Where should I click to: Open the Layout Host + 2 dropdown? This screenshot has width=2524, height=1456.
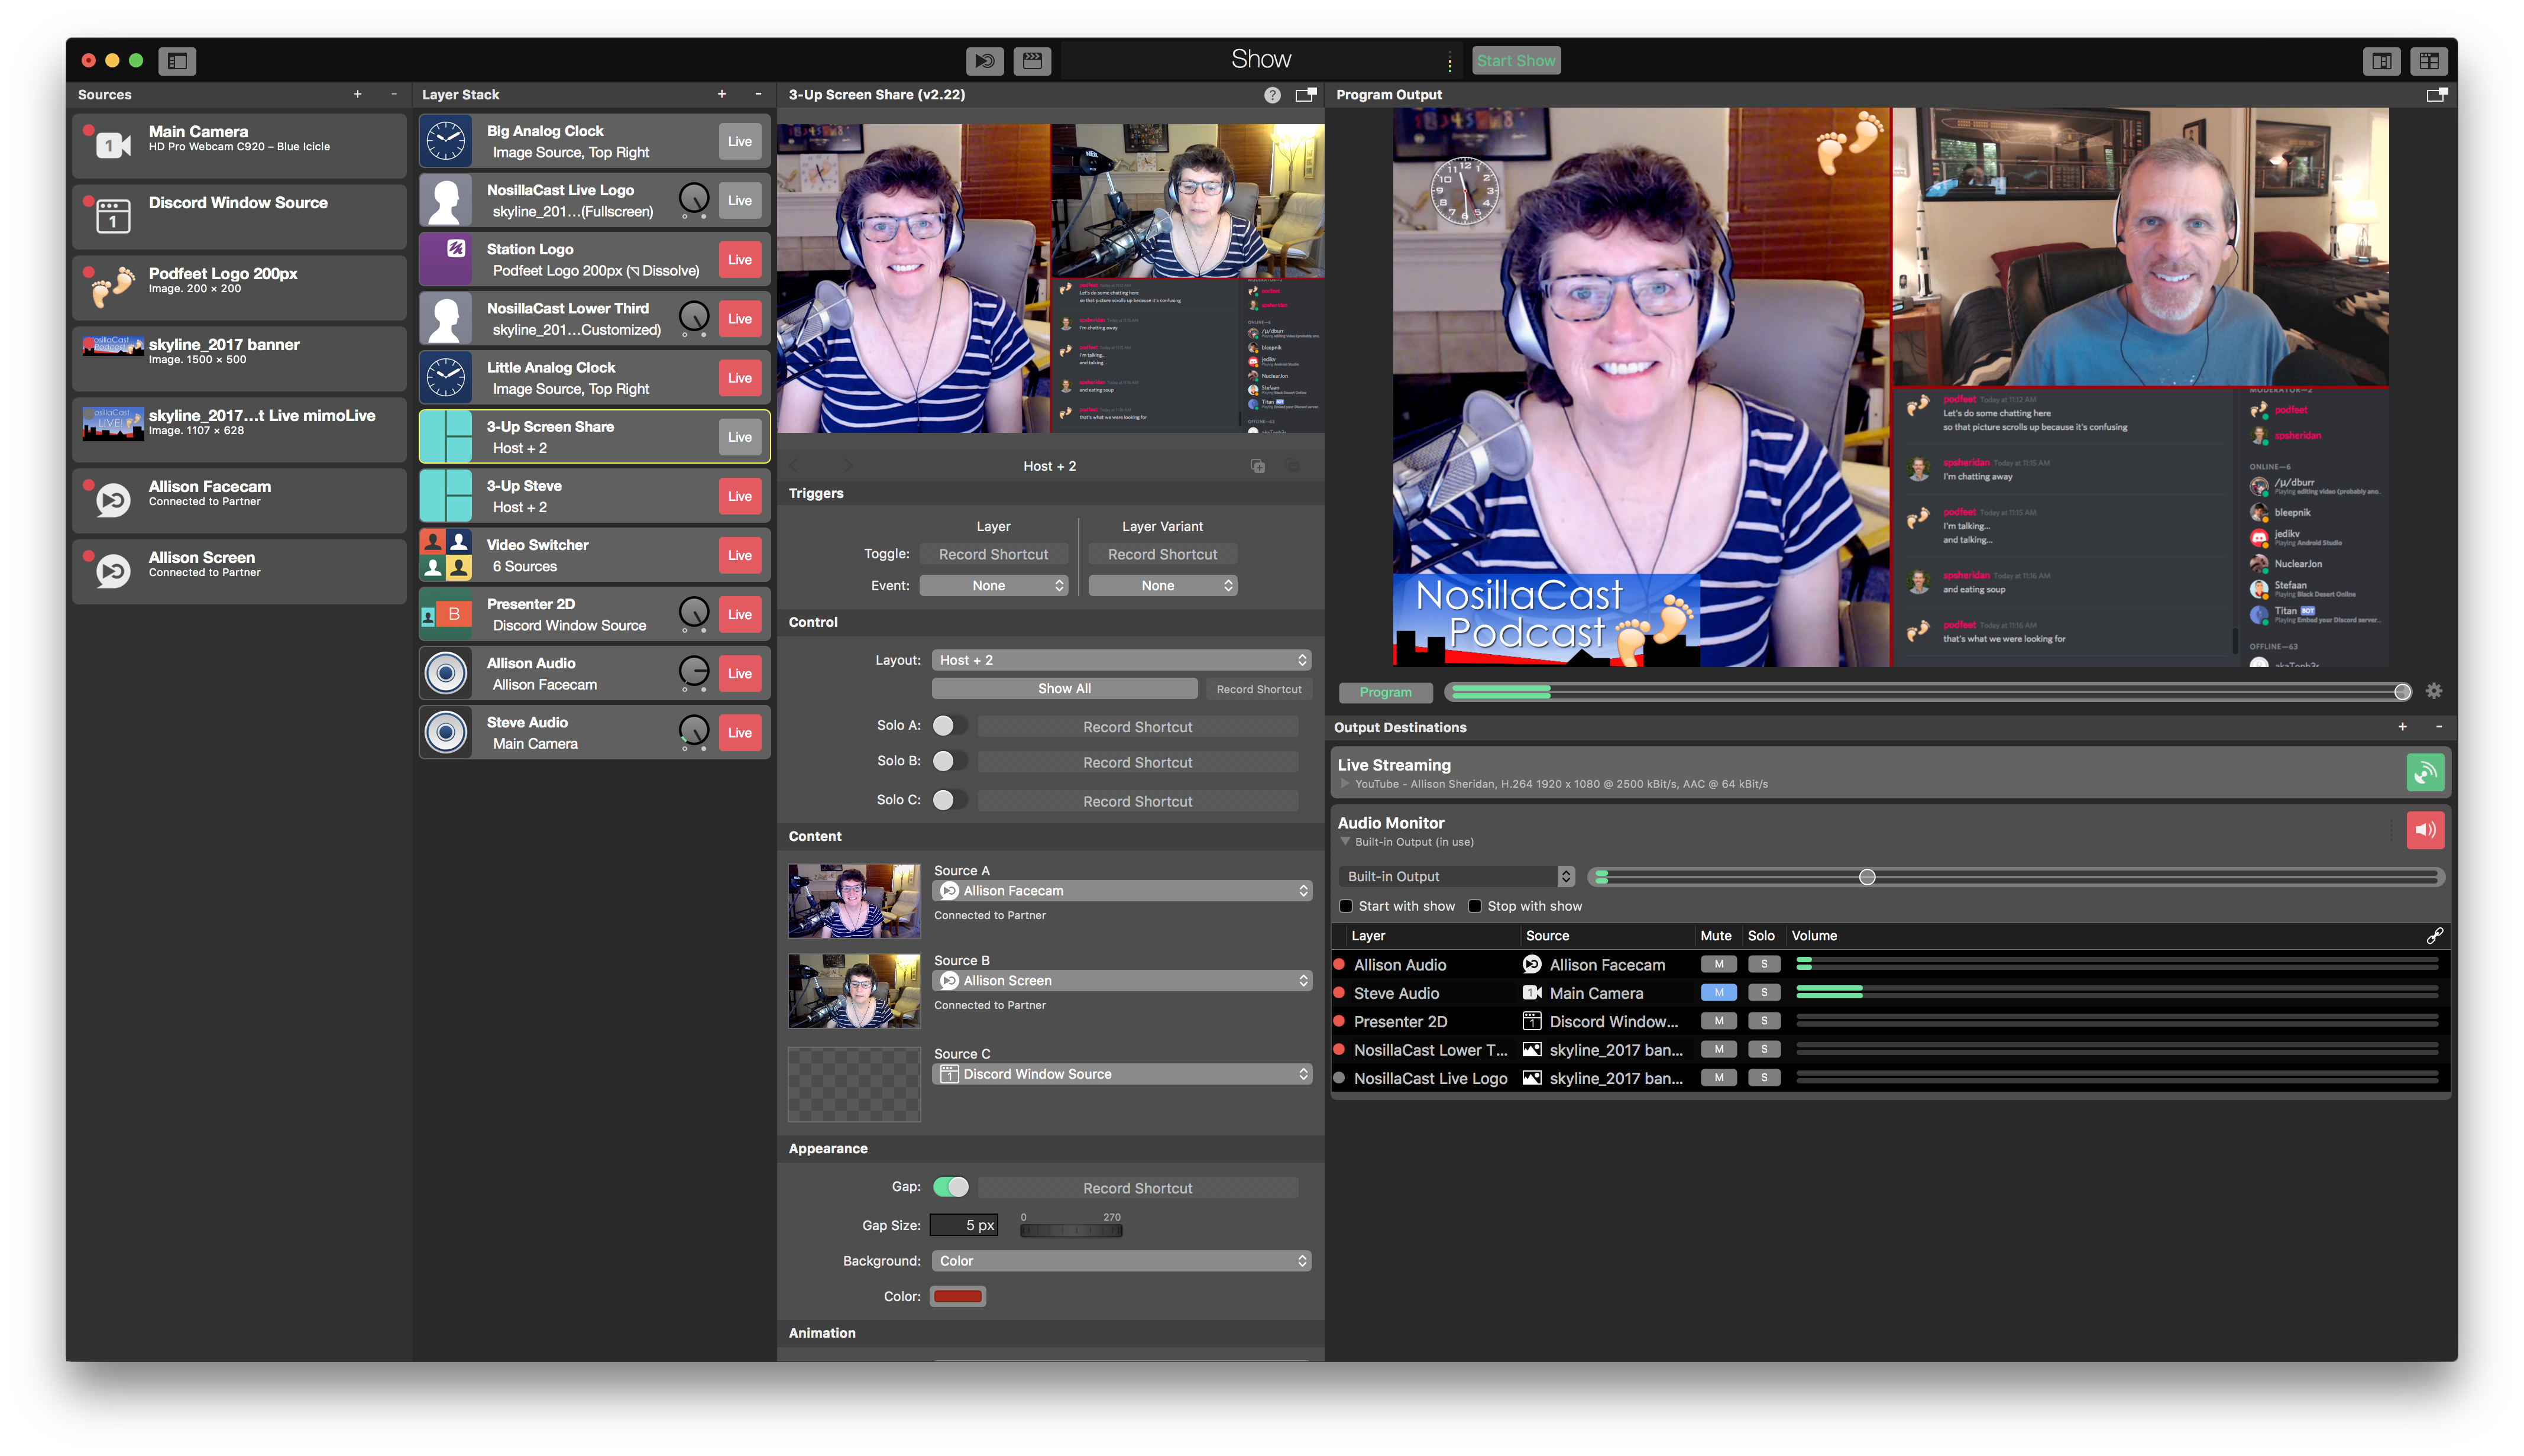[x=1121, y=660]
